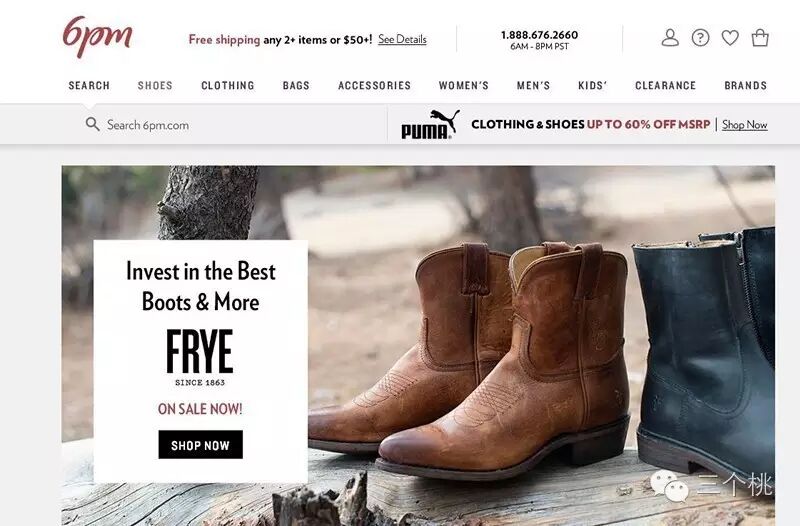This screenshot has width=800, height=526.
Task: Click the search magnifier icon
Action: (x=92, y=124)
